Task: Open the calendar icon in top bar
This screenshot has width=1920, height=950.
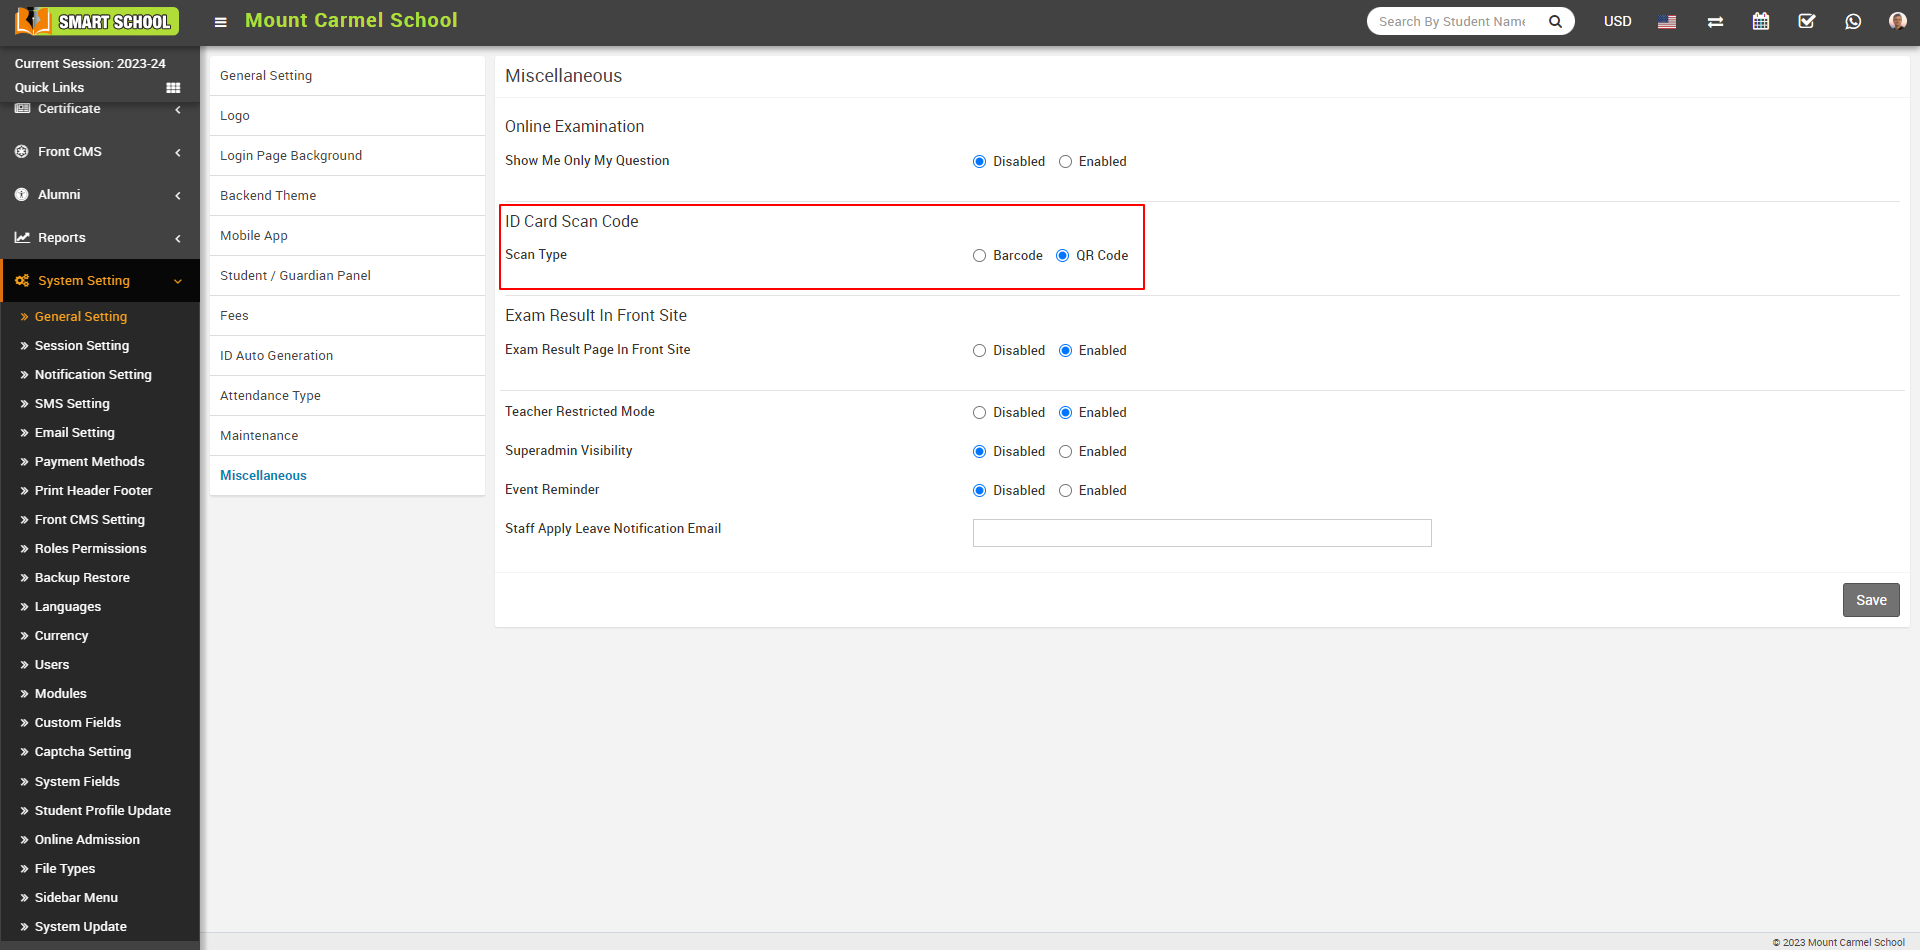Action: coord(1761,21)
